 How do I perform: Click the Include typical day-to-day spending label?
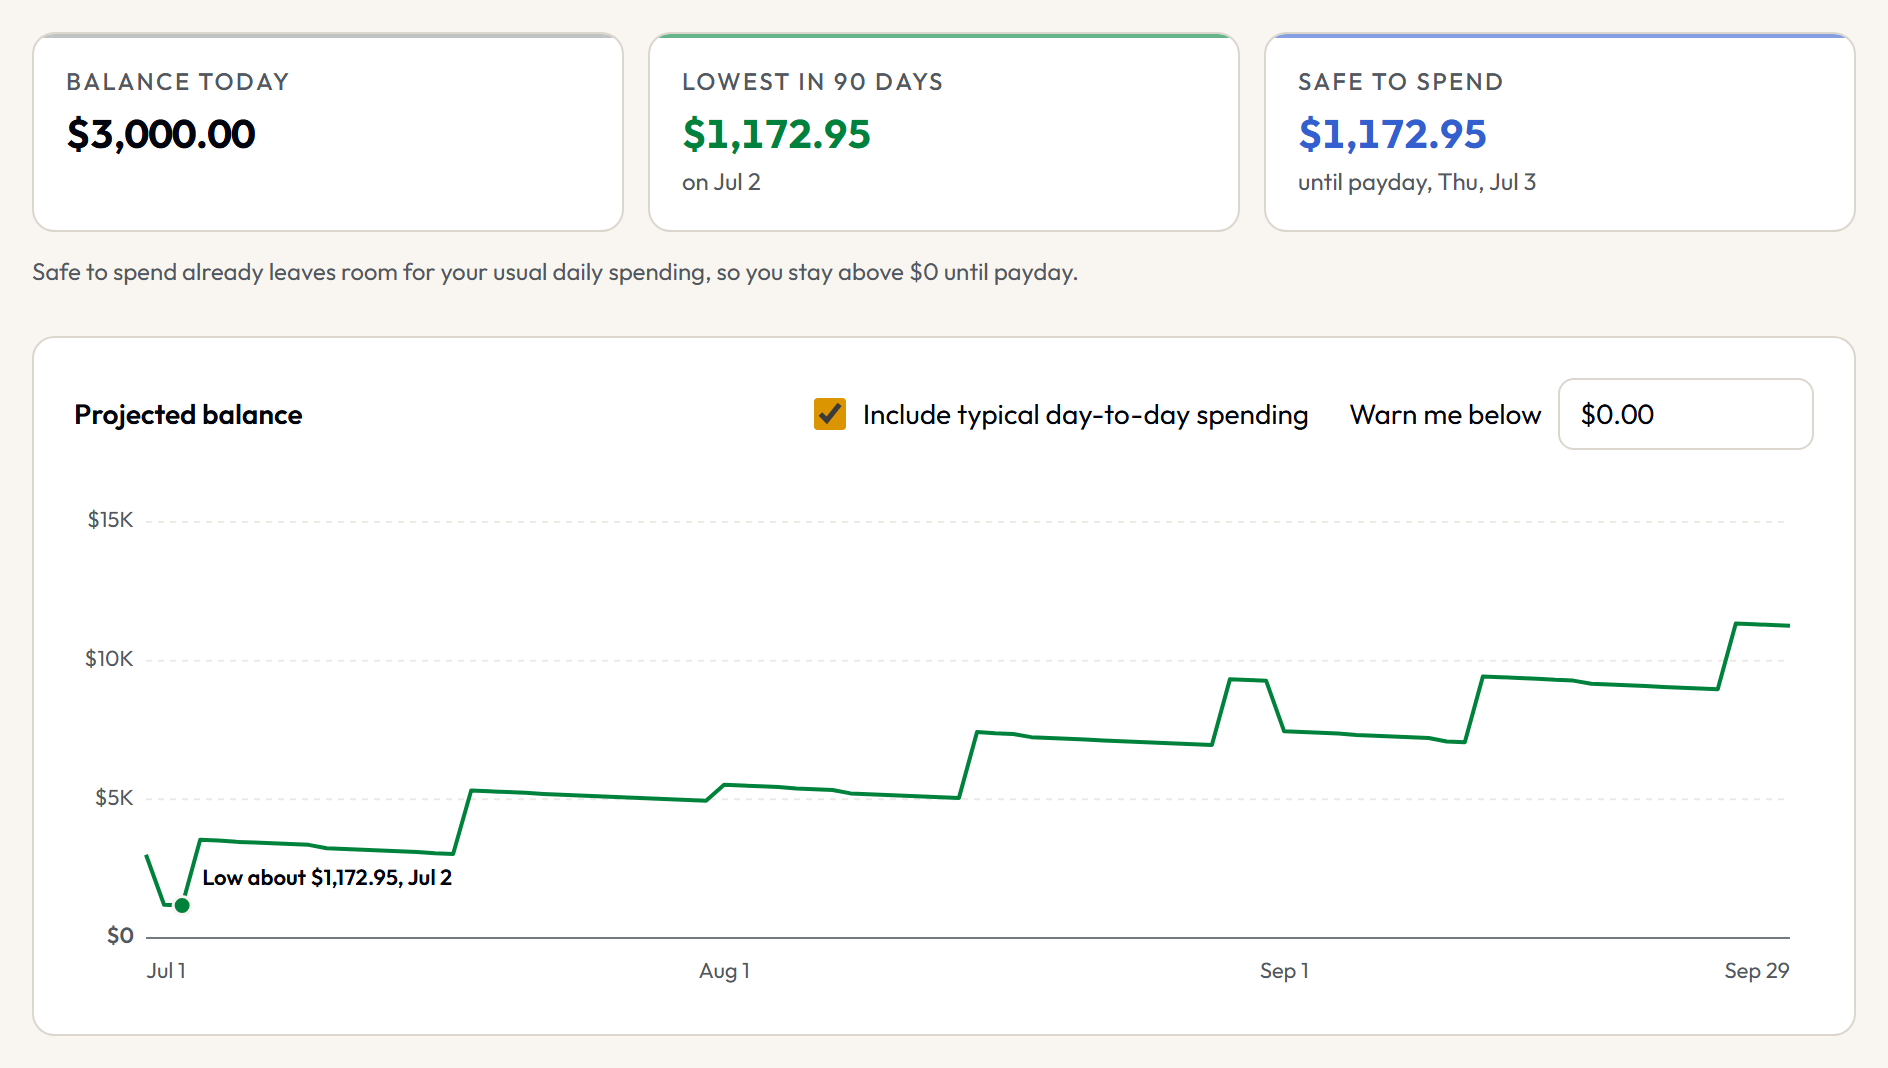coord(1085,414)
